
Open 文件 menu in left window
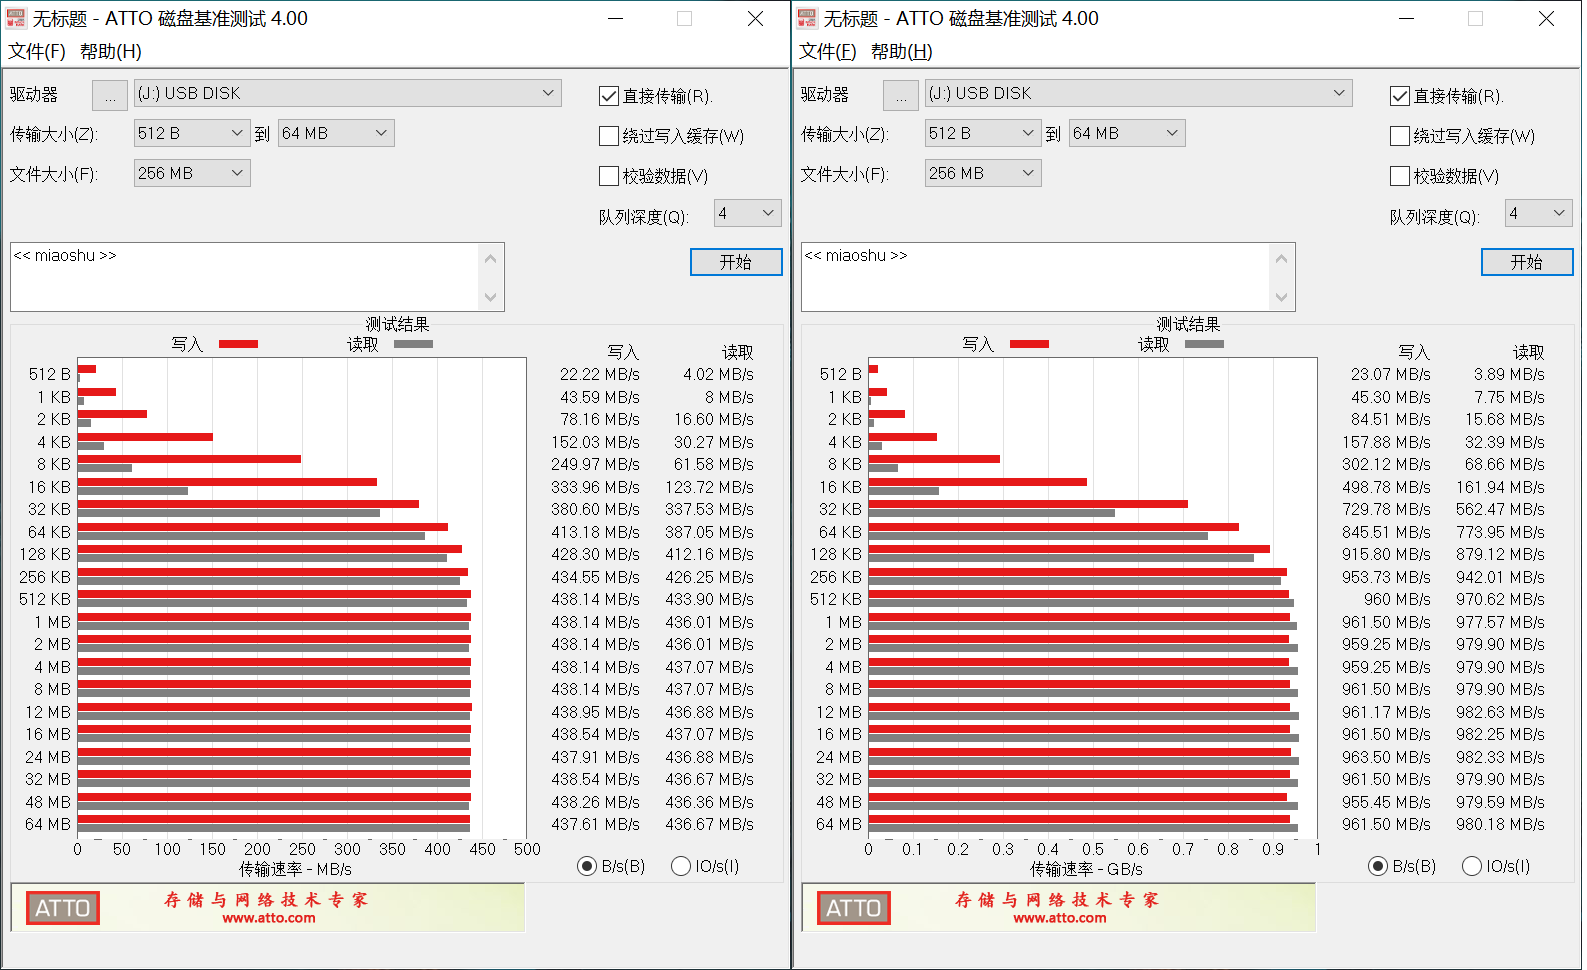[x=37, y=51]
